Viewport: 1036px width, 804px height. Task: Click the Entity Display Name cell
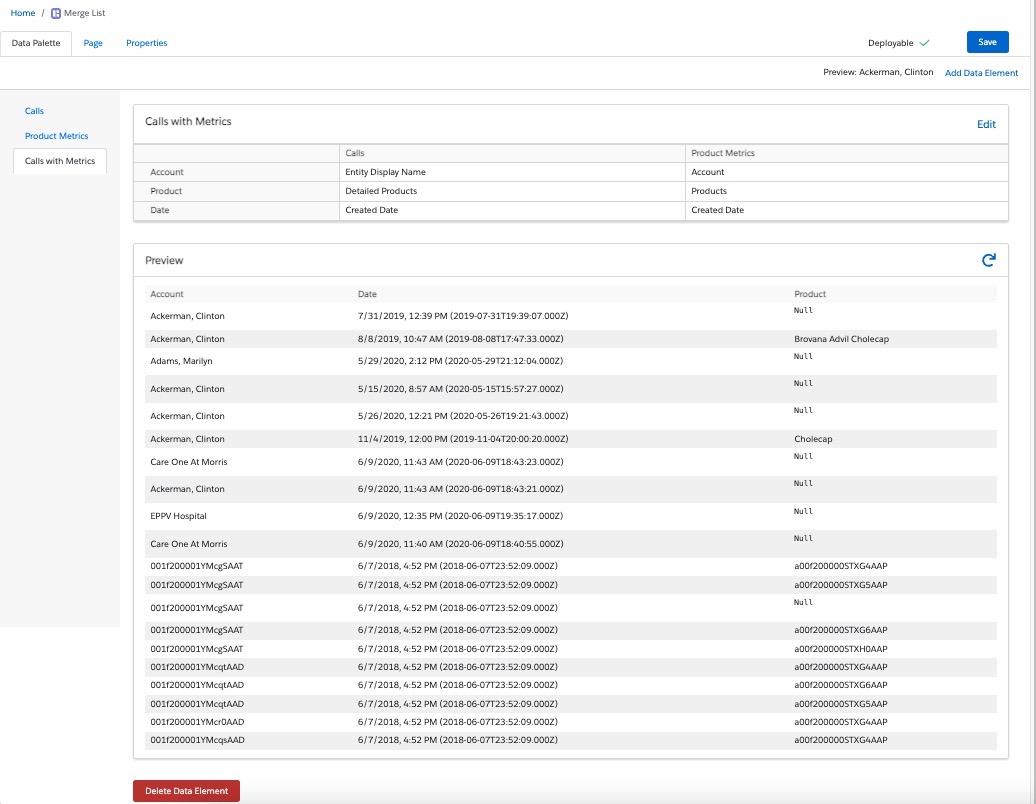tap(385, 172)
